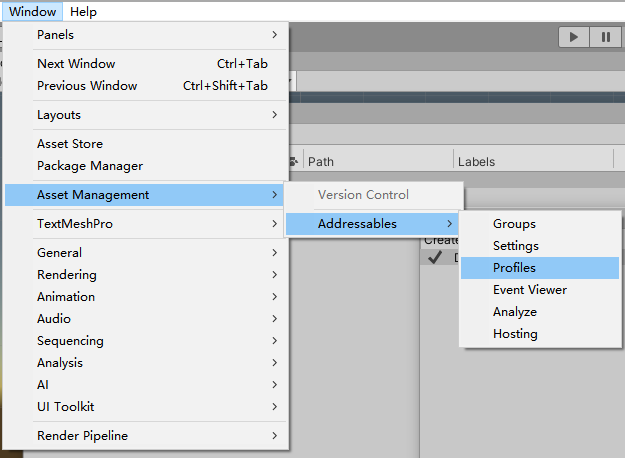
Task: Select the Addressables submenu entry
Action: pos(372,224)
